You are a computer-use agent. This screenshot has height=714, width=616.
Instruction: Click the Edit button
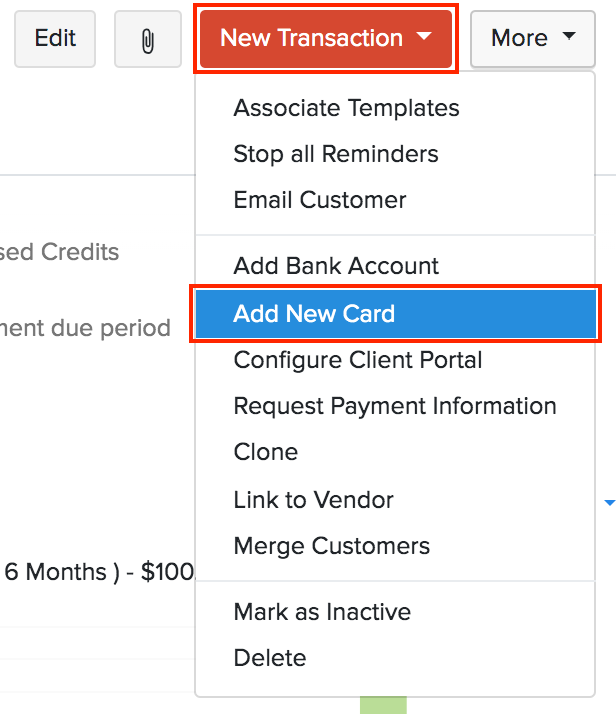click(55, 39)
